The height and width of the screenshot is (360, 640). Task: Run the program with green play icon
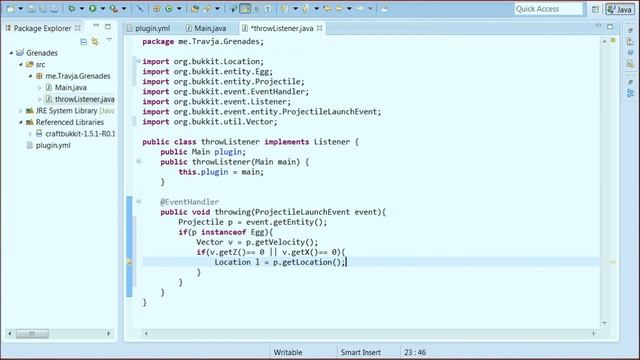click(x=93, y=9)
